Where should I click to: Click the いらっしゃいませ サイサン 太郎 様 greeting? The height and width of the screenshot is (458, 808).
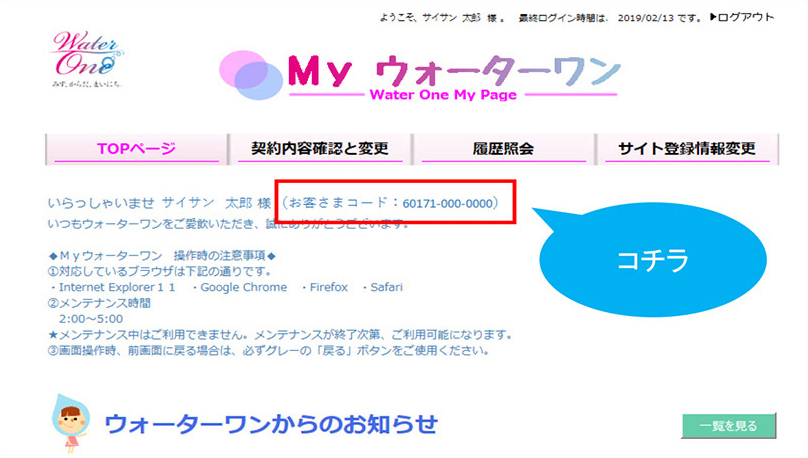pyautogui.click(x=159, y=203)
